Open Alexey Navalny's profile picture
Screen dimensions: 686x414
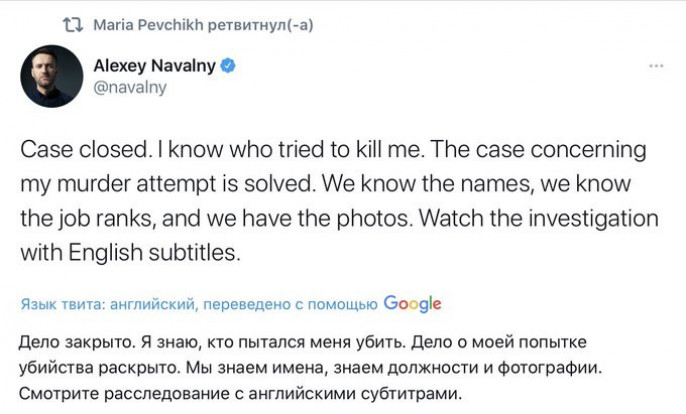click(50, 75)
